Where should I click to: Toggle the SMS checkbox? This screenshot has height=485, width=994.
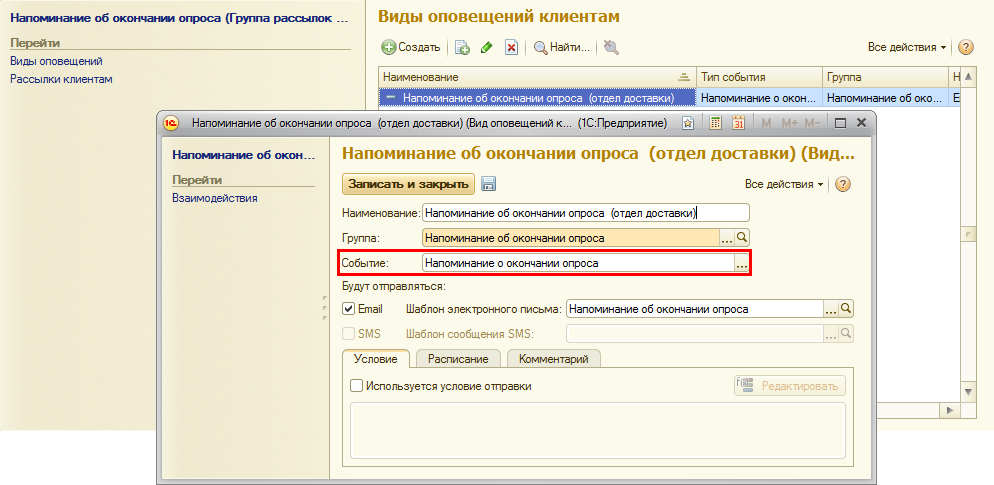[349, 334]
